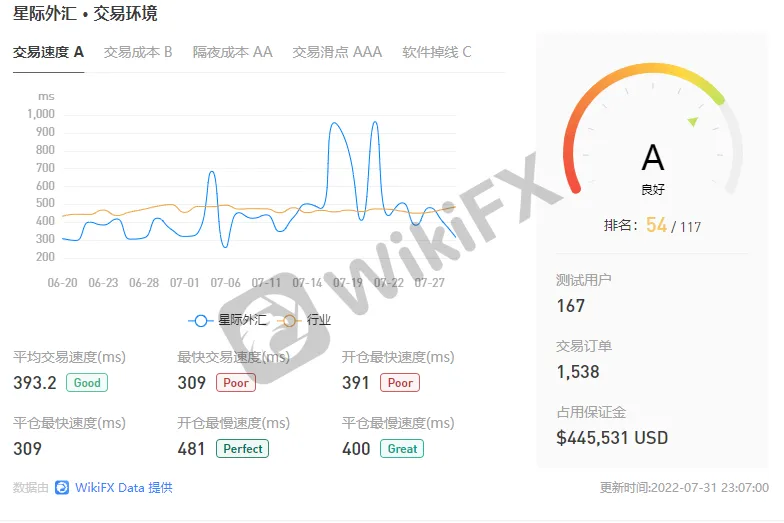Click the Good badge for average speed

tap(87, 383)
